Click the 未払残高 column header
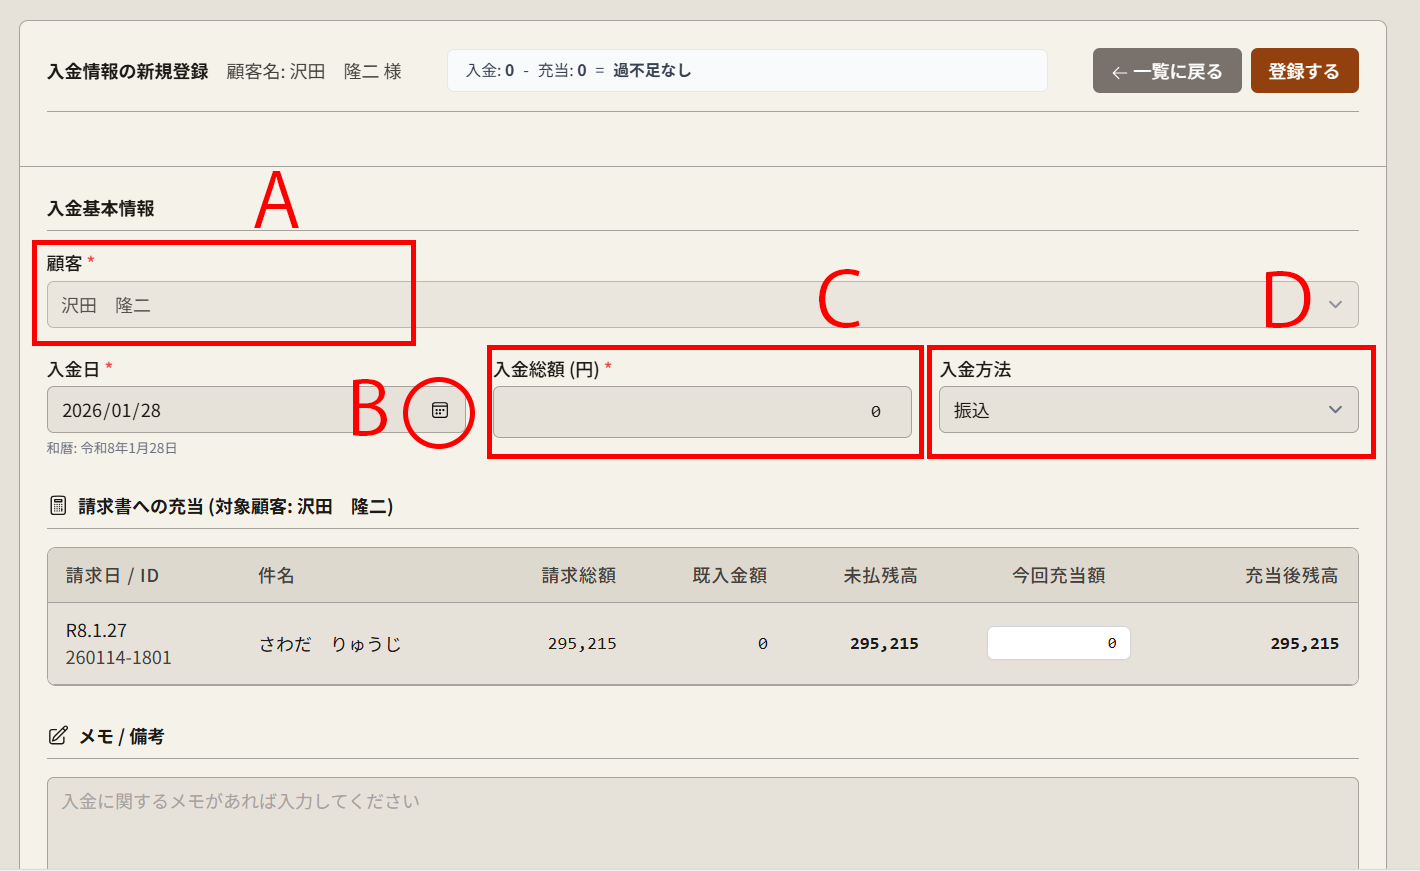Screen dimensions: 1420x871 click(x=880, y=575)
